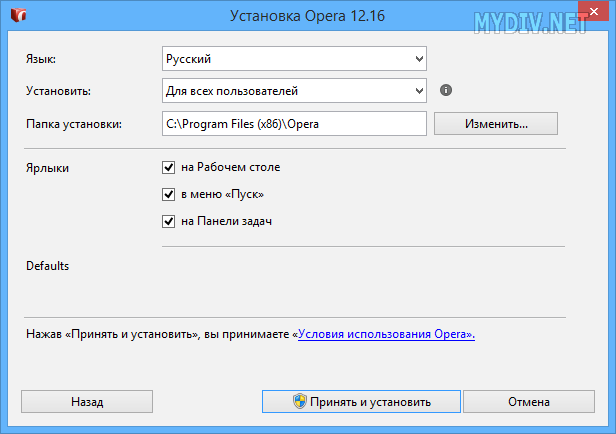Image resolution: width=616 pixels, height=434 pixels.
Task: Open the Язык language dropdown
Action: (294, 59)
